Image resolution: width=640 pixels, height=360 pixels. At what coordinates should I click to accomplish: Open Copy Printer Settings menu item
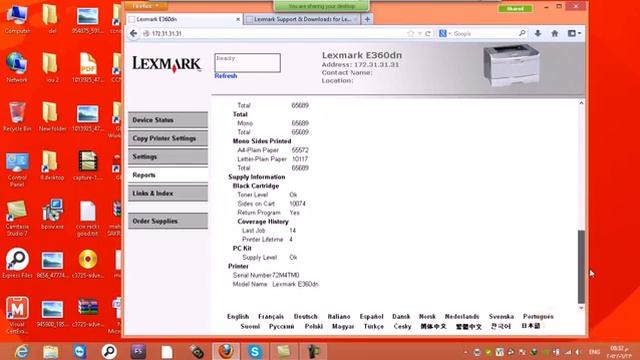(168, 138)
